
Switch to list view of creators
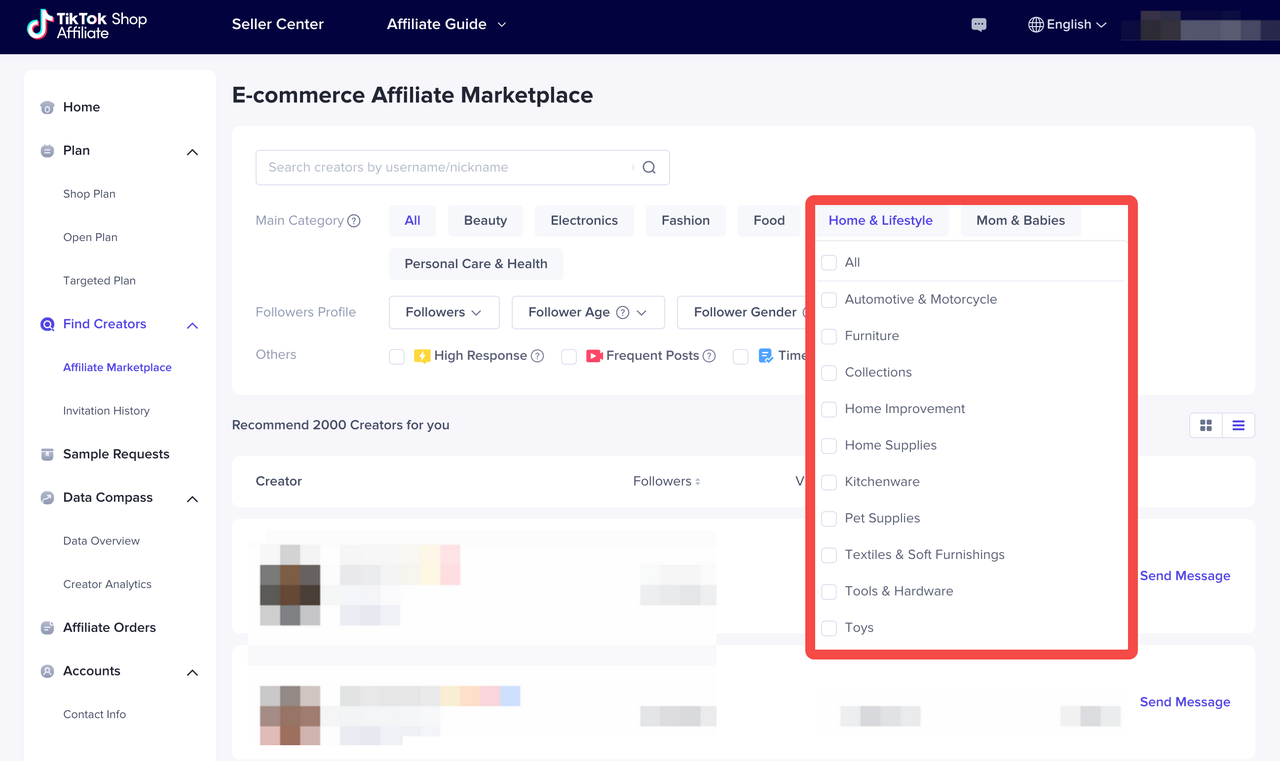(x=1238, y=425)
